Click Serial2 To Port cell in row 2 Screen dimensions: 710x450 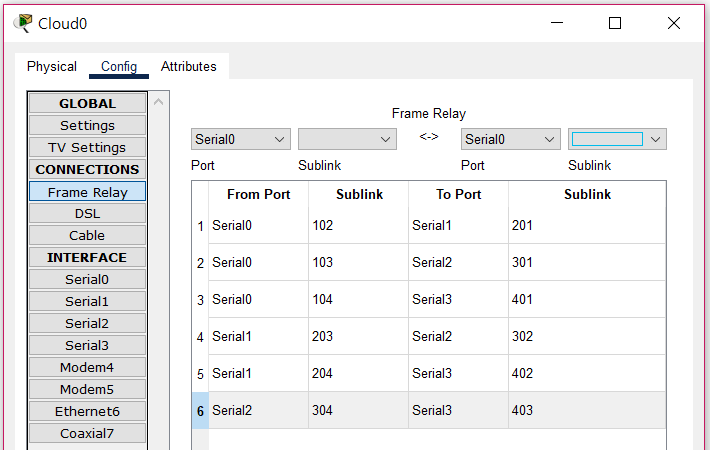(459, 263)
